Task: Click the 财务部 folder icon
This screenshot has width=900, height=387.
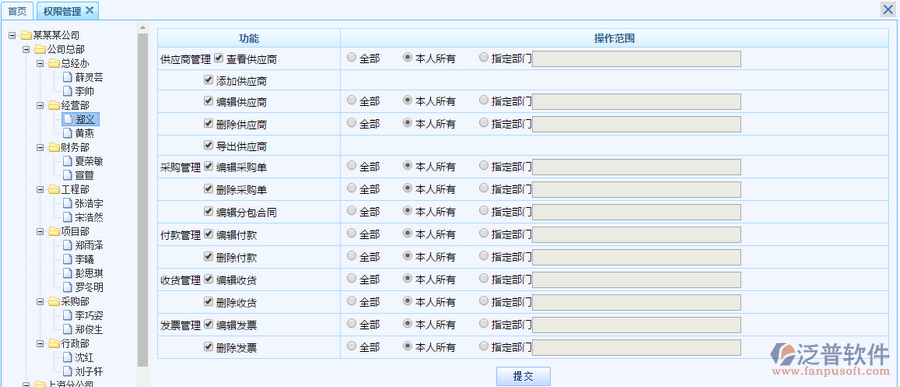Action: pyautogui.click(x=54, y=147)
